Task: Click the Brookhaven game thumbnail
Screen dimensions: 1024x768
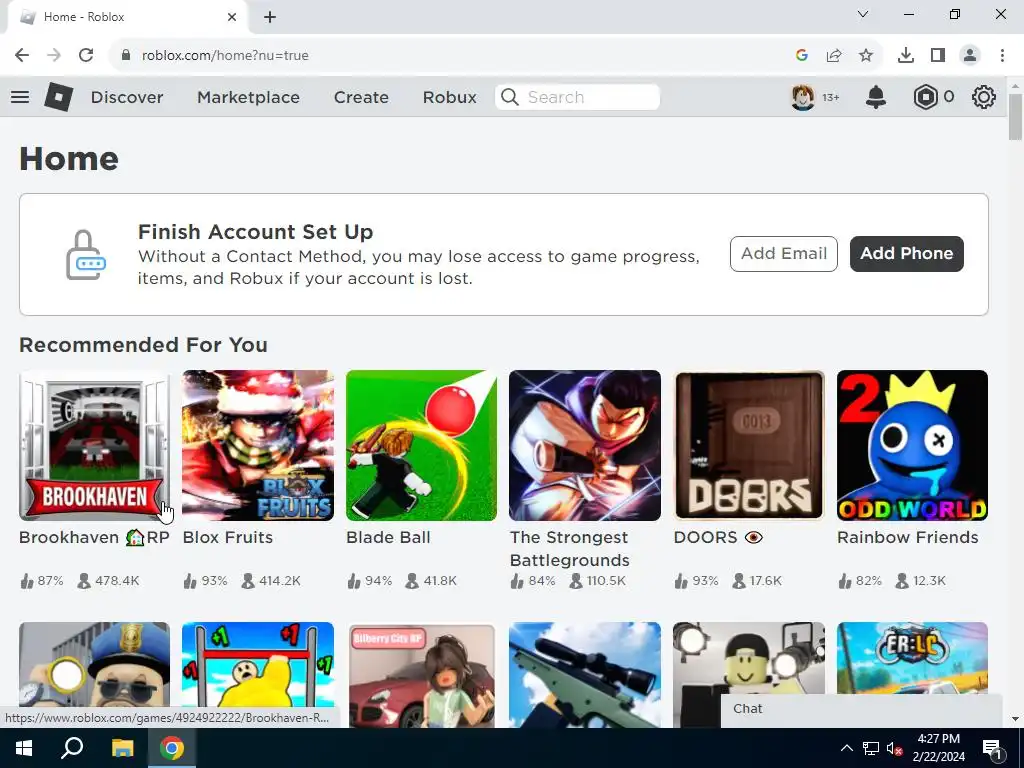Action: (x=95, y=445)
